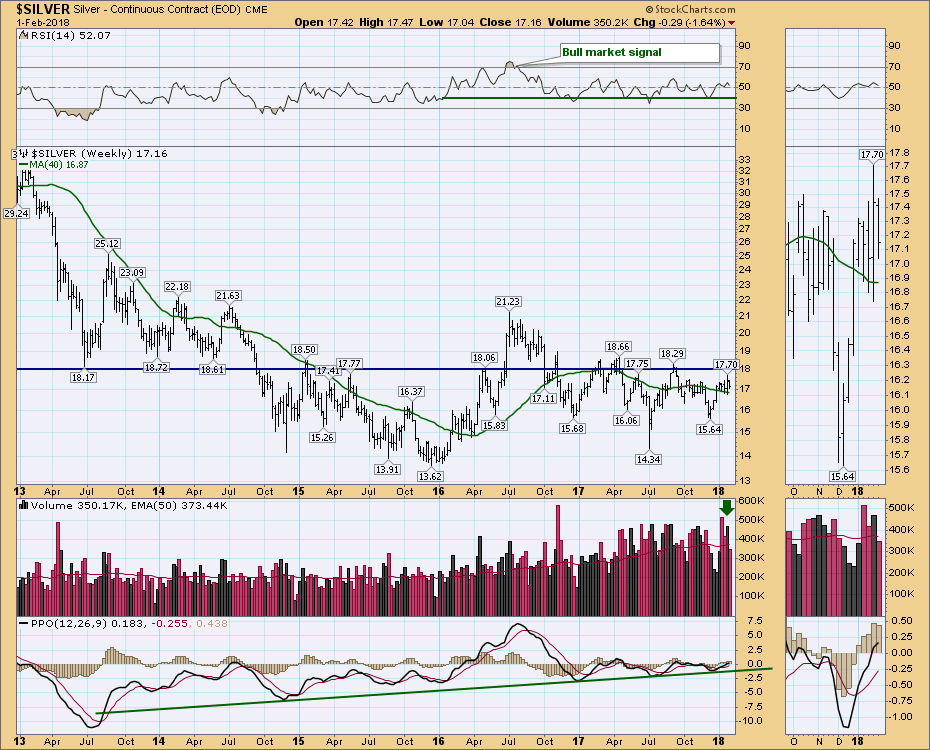Click the 16.37 price label

pyautogui.click(x=411, y=392)
